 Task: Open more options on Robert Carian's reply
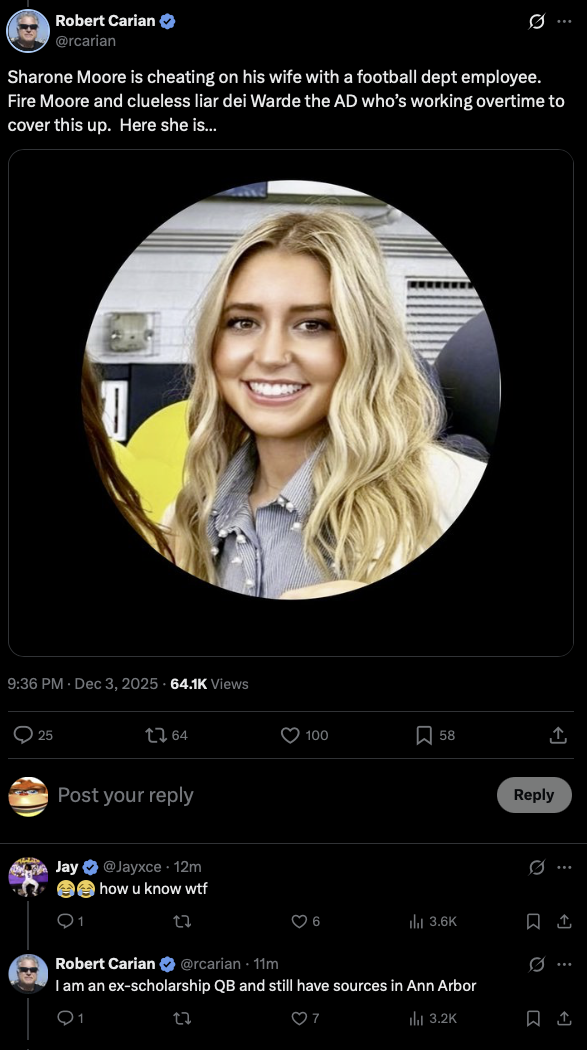point(564,964)
